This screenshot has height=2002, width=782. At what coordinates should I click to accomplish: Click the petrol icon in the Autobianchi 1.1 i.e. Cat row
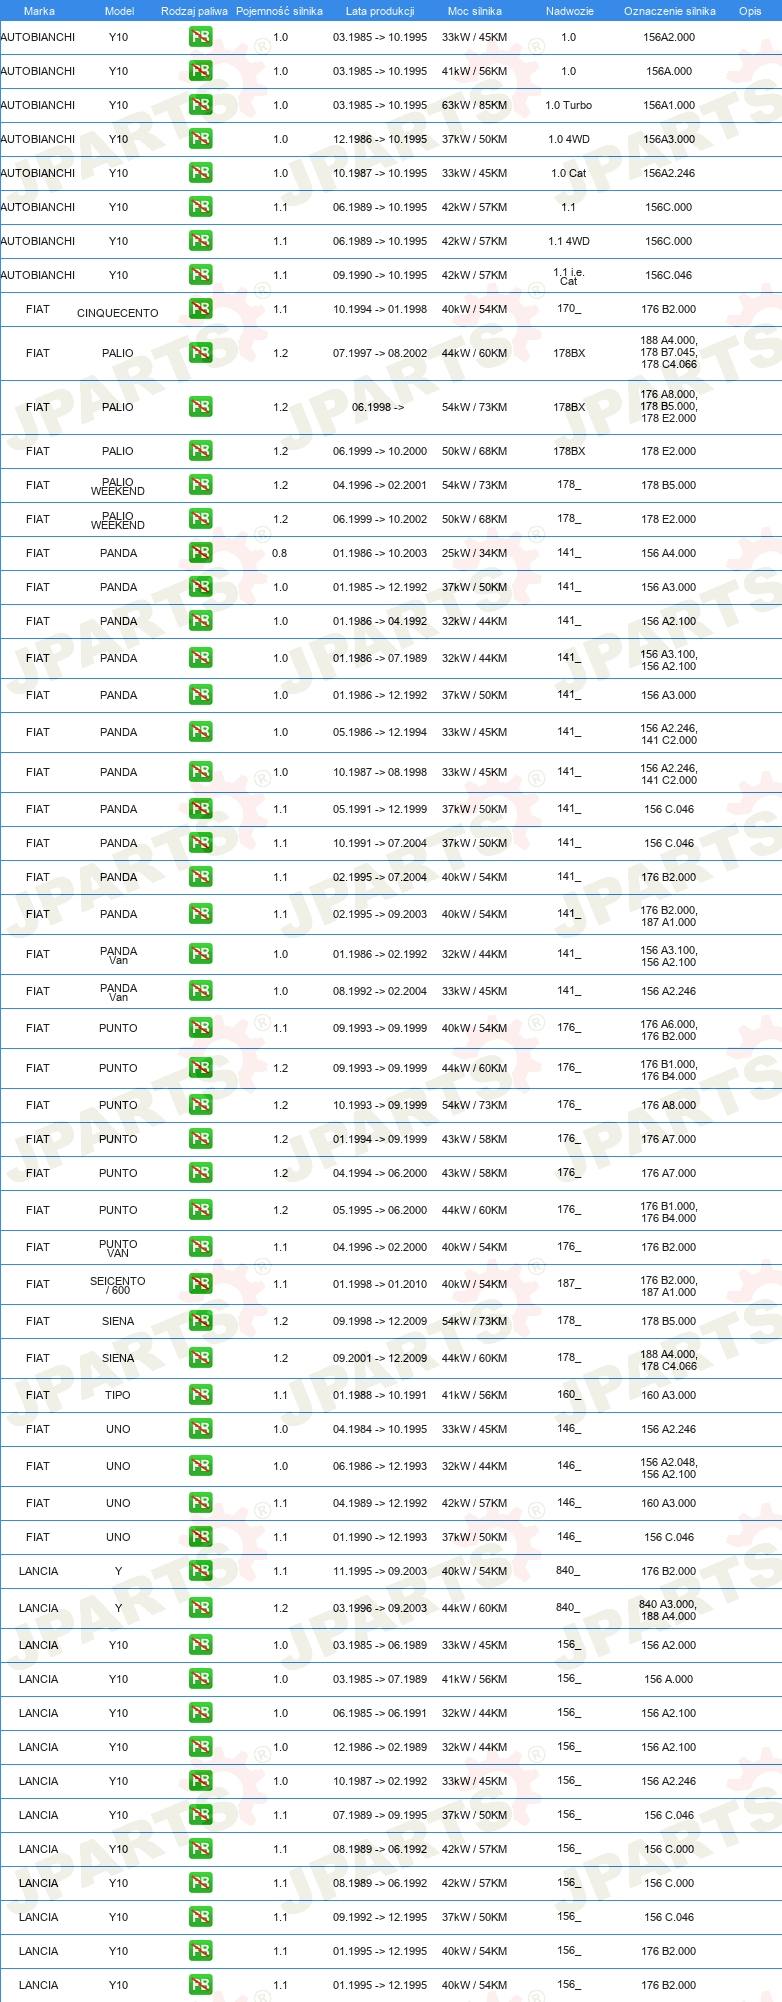tap(200, 275)
